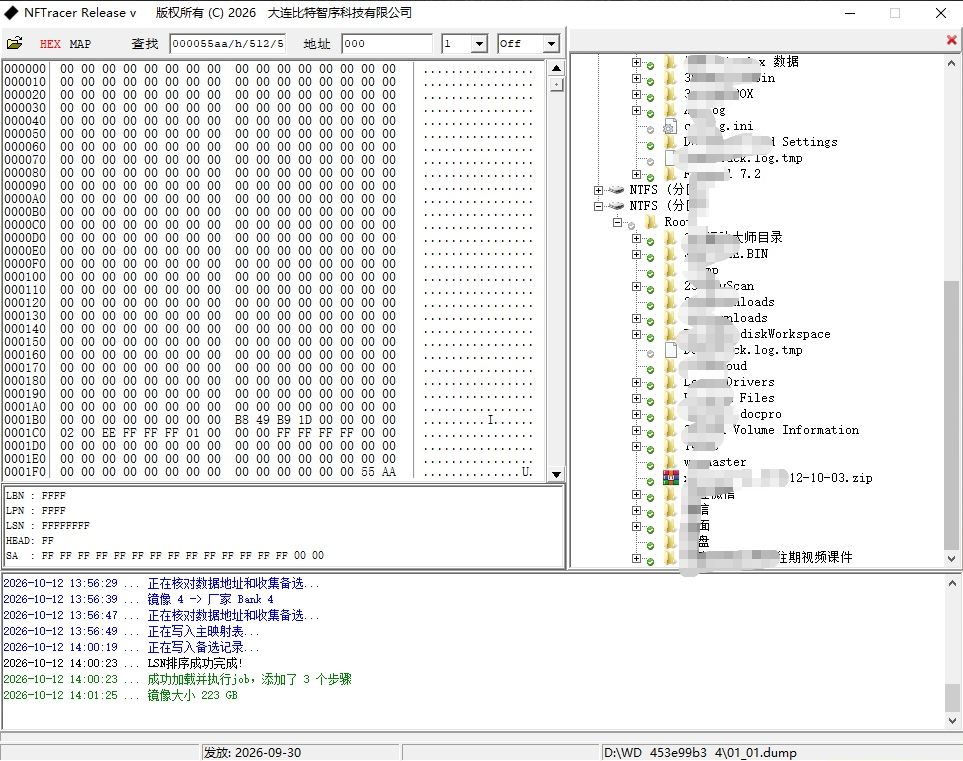Collapse the second NTFS partition node
The width and height of the screenshot is (963, 761).
coord(599,206)
